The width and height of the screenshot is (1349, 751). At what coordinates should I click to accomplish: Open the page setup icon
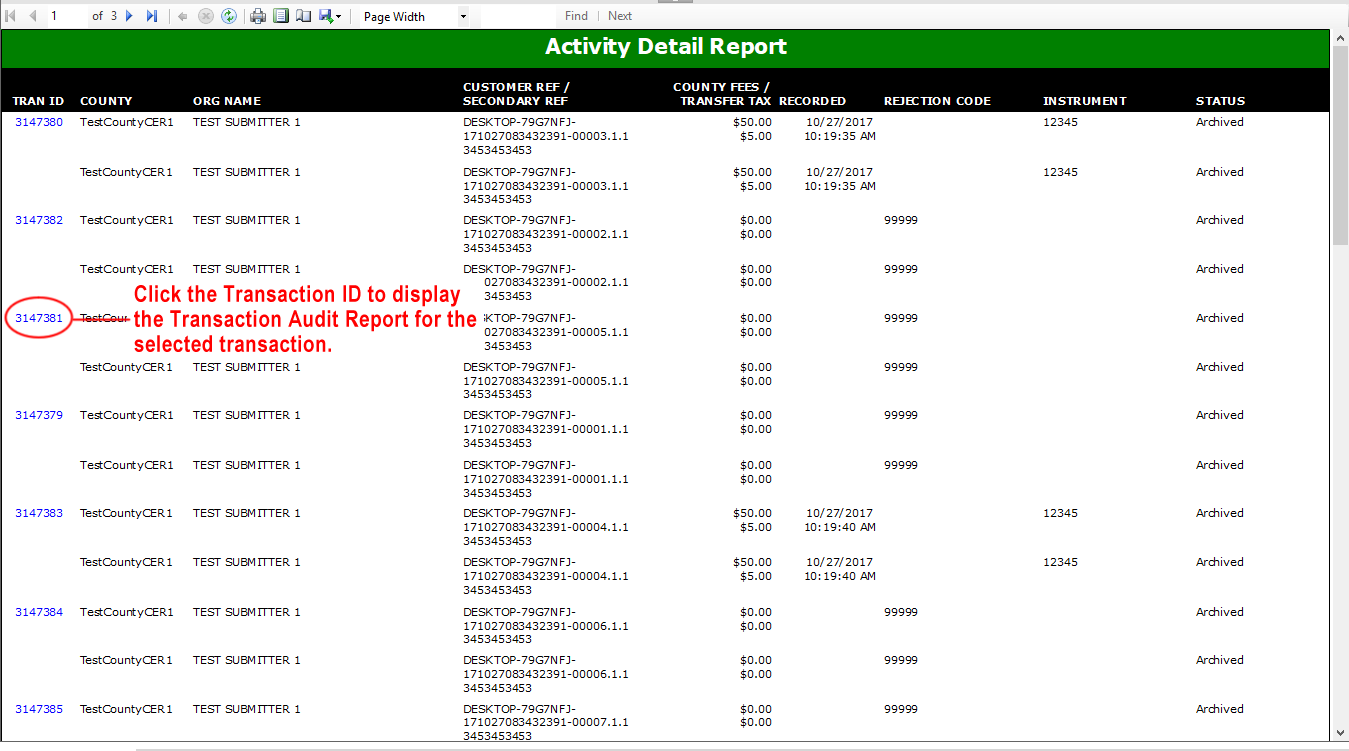click(303, 16)
